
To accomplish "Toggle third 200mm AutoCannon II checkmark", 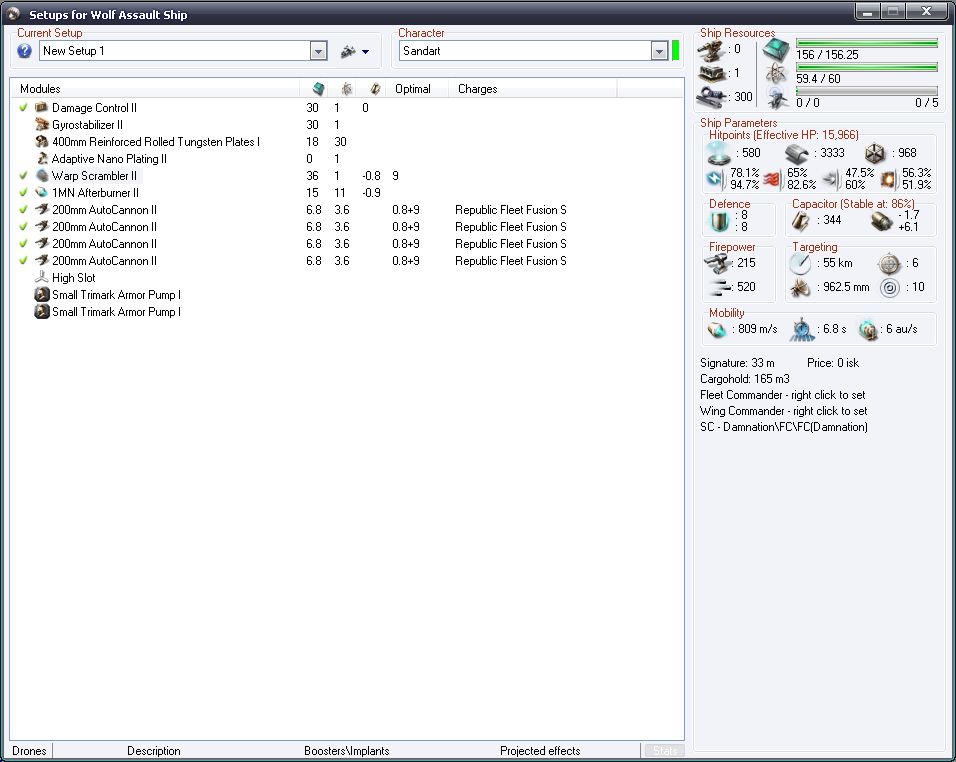I will point(23,244).
